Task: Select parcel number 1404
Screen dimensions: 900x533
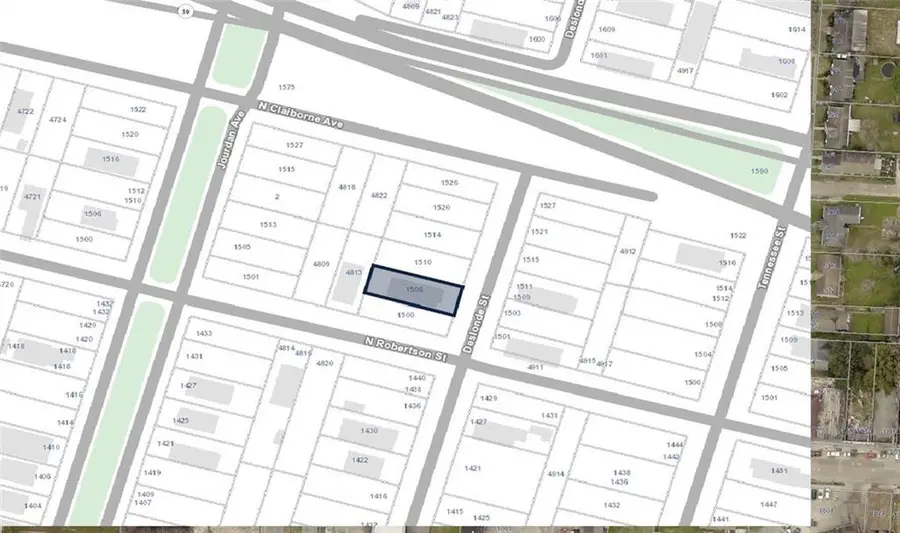Action: 33,505
